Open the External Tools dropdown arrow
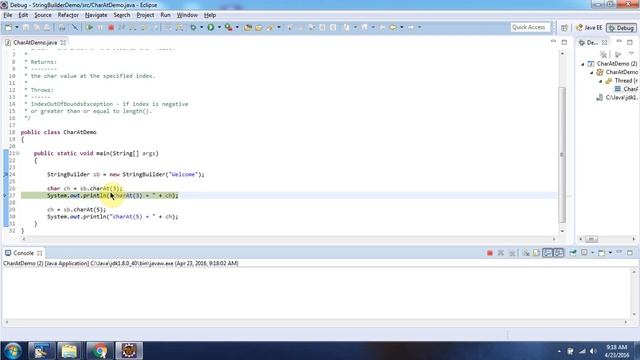 237,27
